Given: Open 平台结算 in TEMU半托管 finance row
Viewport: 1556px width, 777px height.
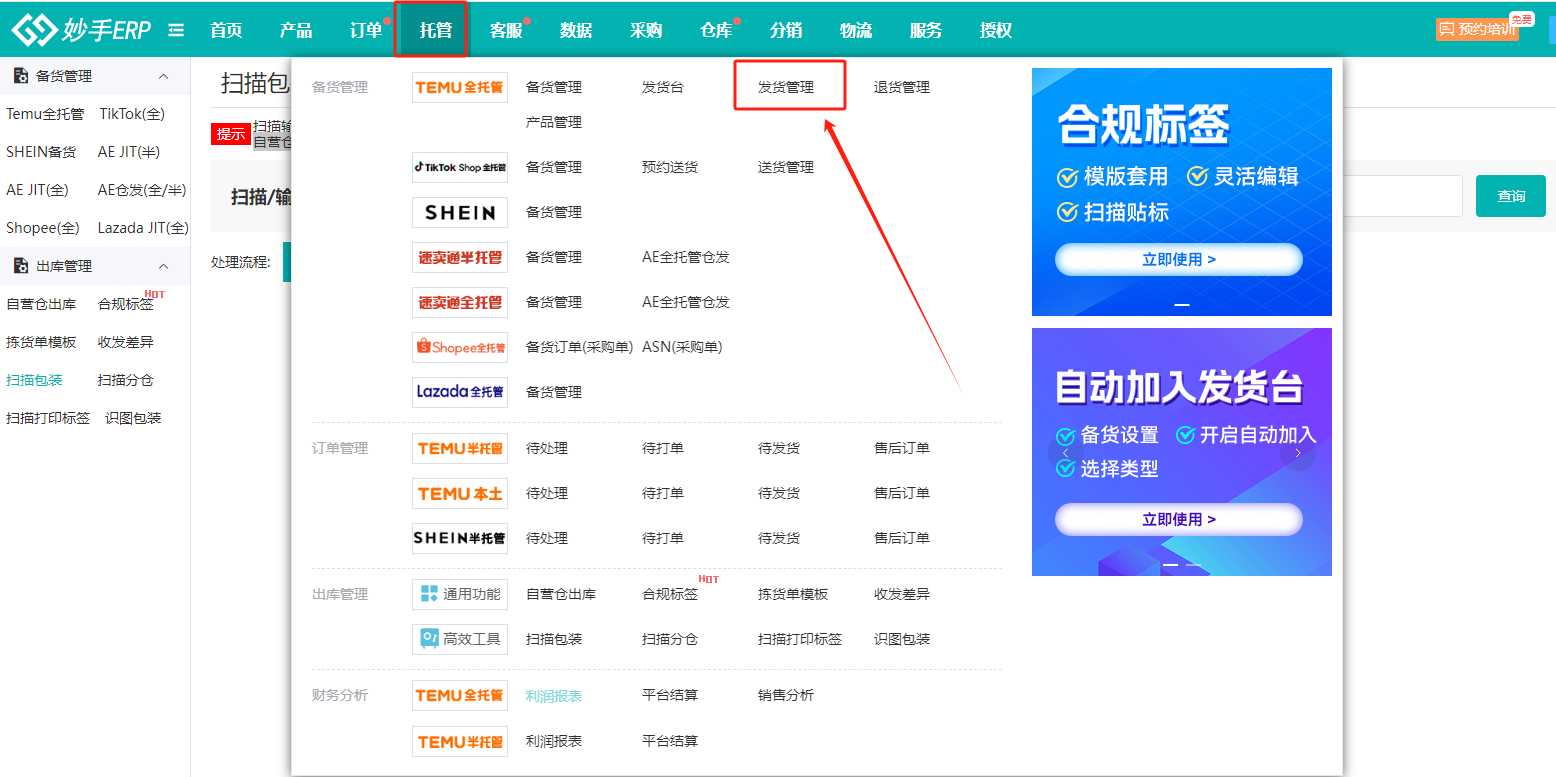Looking at the screenshot, I should tap(670, 741).
